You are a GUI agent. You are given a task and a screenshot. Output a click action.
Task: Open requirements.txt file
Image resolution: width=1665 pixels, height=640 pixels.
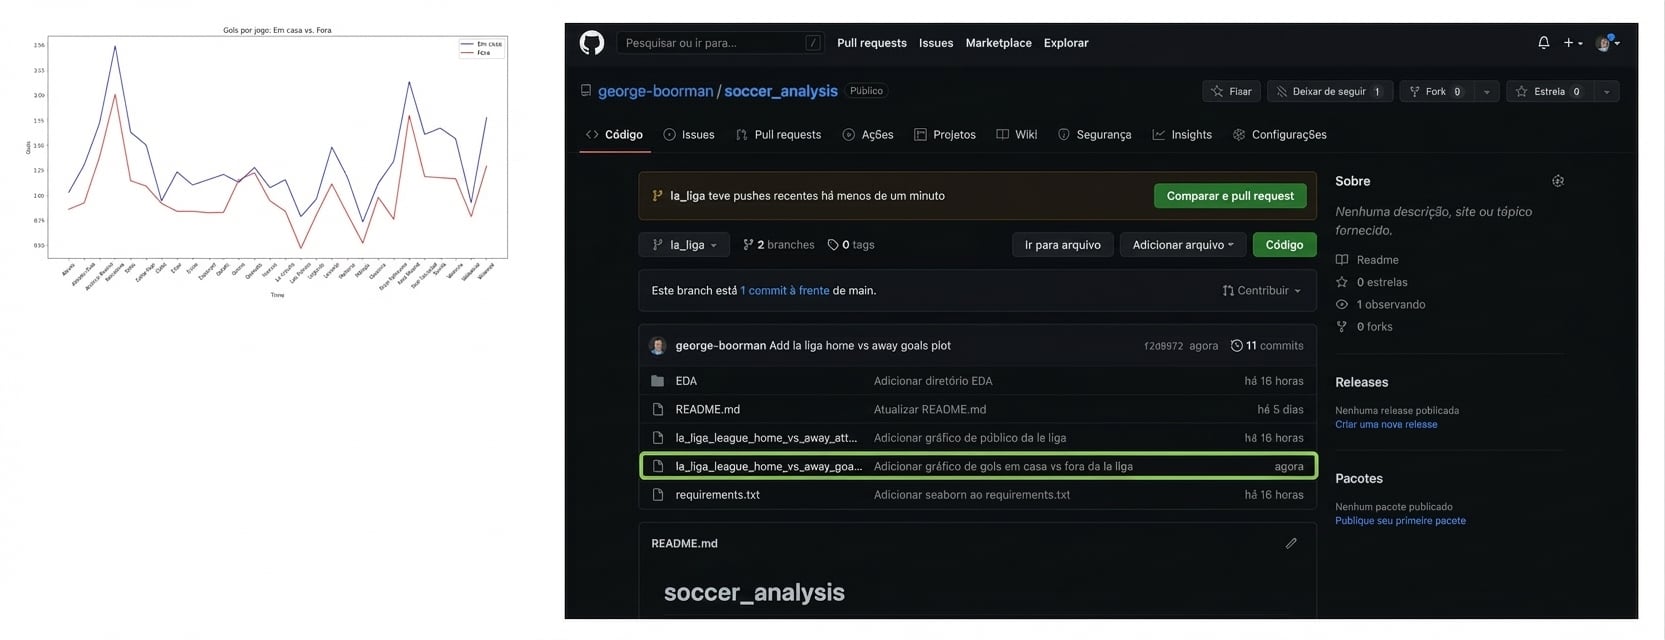[717, 495]
